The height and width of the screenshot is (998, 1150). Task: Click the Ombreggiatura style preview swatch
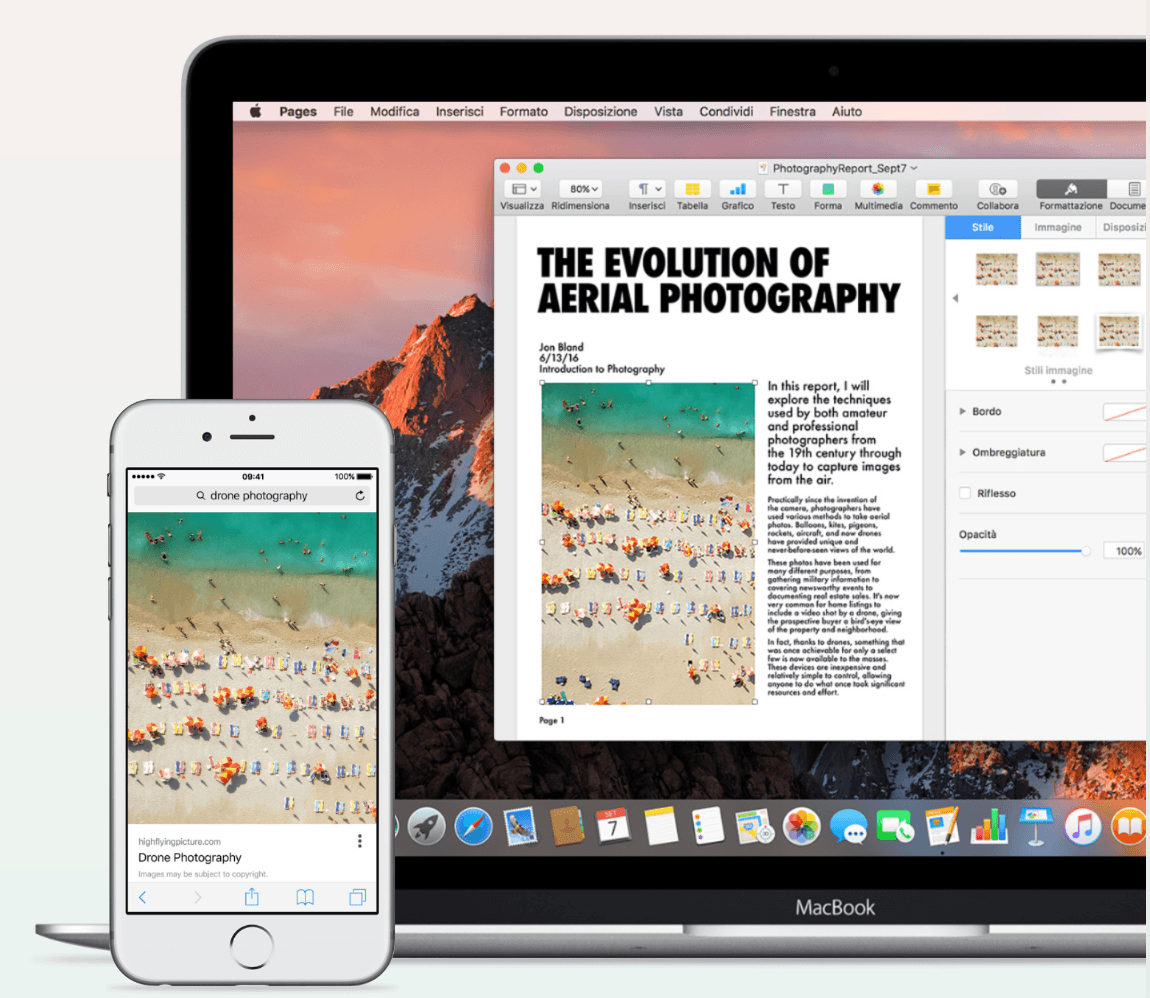coord(1124,452)
